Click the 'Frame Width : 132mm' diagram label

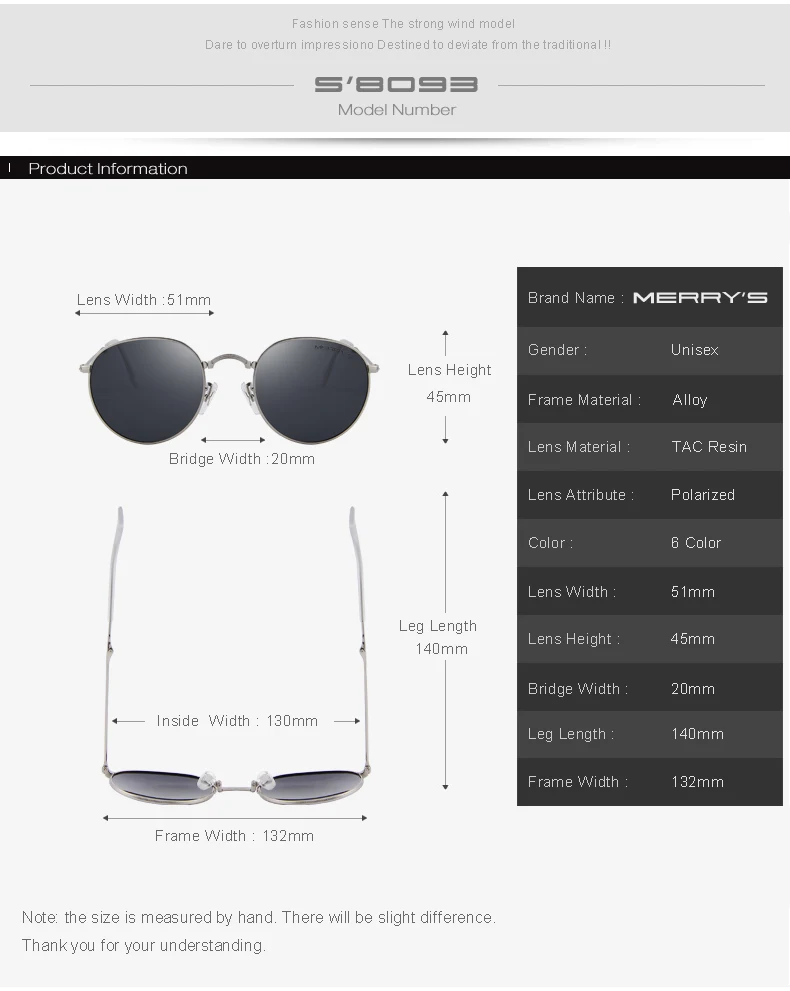point(234,836)
